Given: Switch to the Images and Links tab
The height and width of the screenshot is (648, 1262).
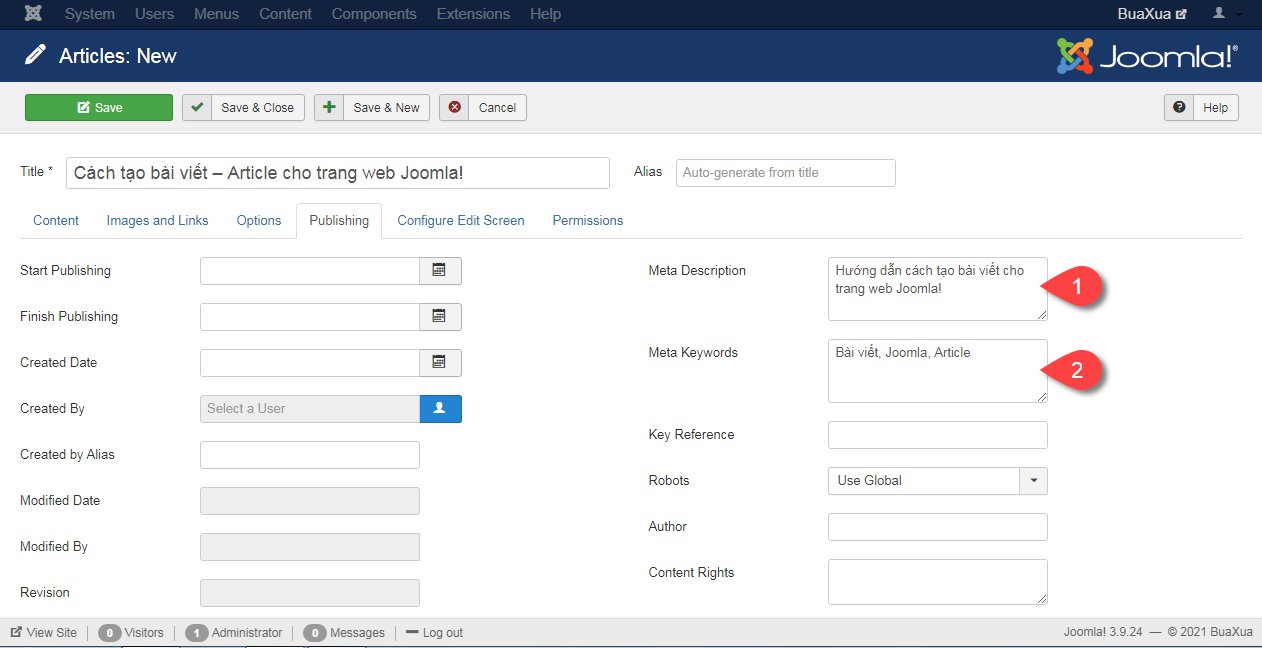Looking at the screenshot, I should tap(158, 220).
